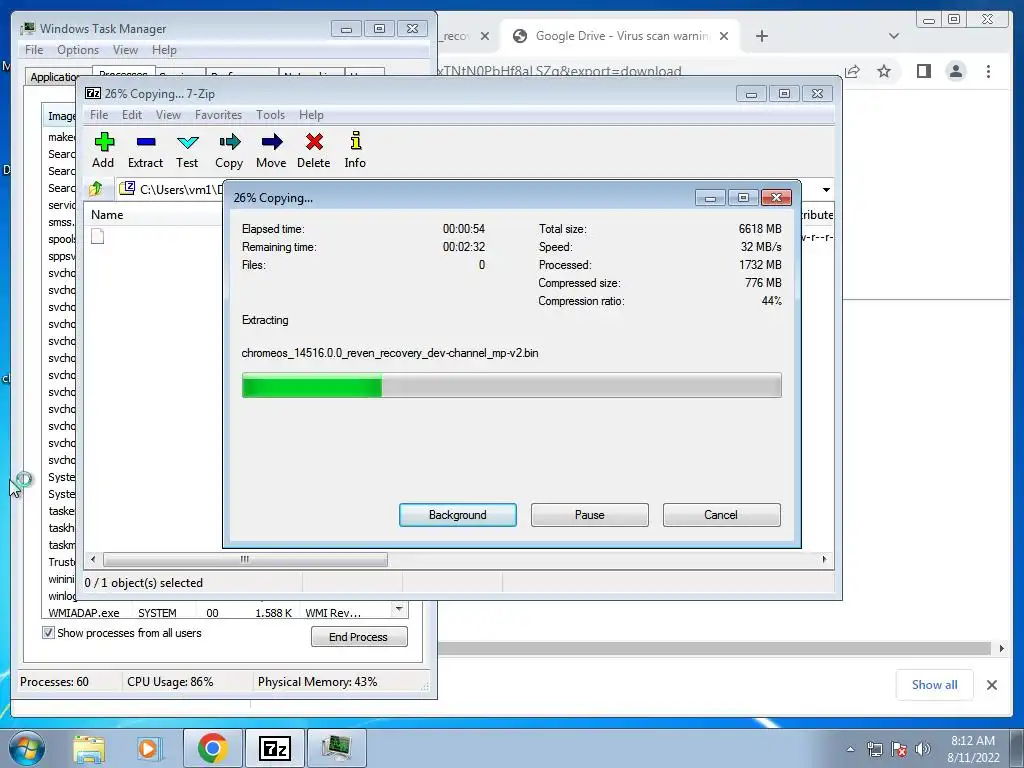
Task: Click the Add icon in 7-Zip toolbar
Action: (x=104, y=142)
